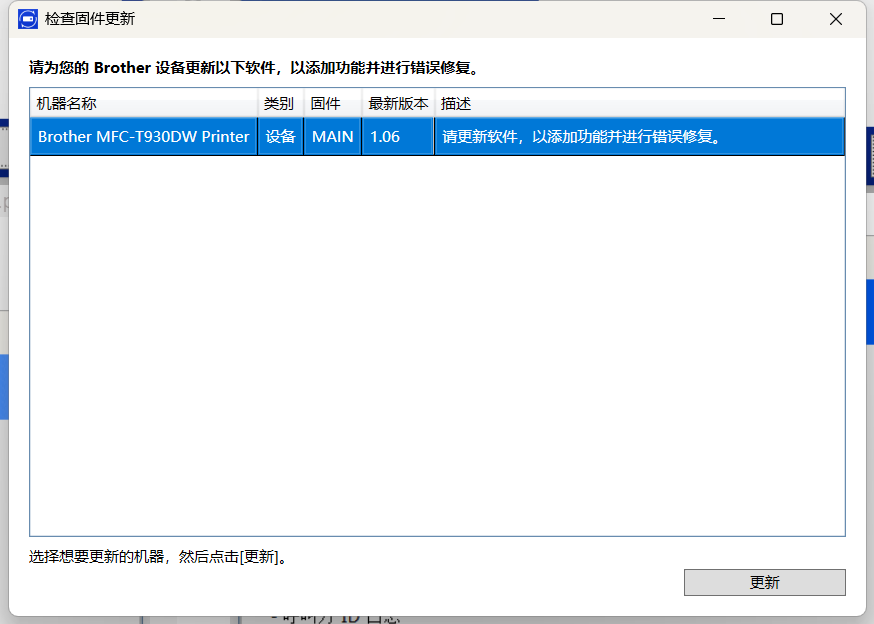This screenshot has height=624, width=874.
Task: Maximize the 检查固件更新 window
Action: (x=776, y=19)
